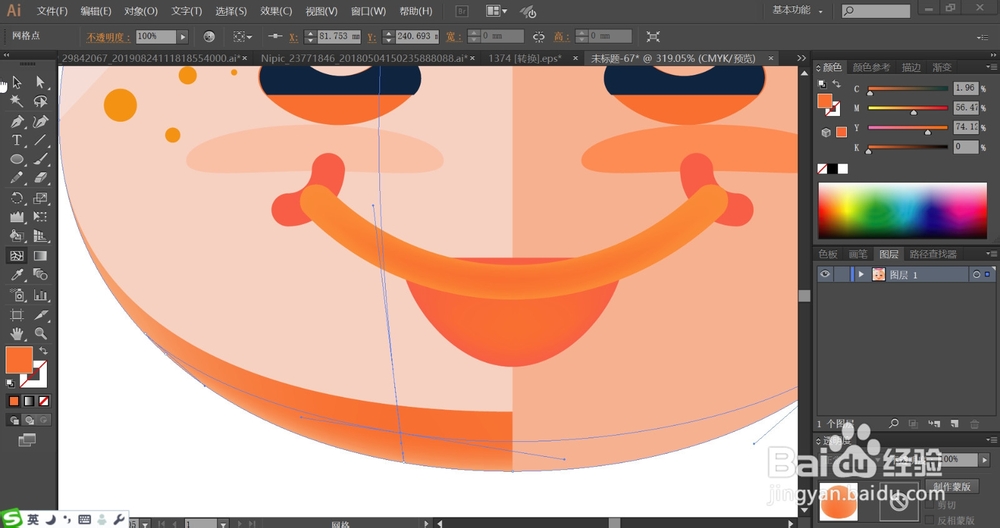Choose the Hand tool
This screenshot has height=528, width=1000.
[x=17, y=334]
